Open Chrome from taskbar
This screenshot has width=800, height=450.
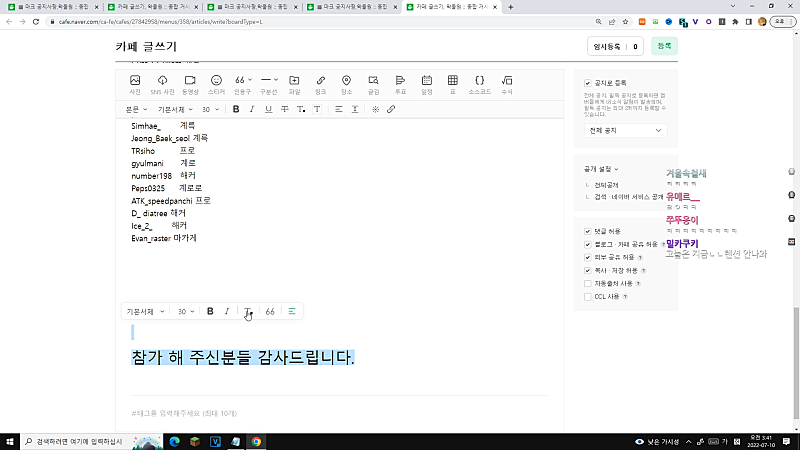pyautogui.click(x=256, y=441)
